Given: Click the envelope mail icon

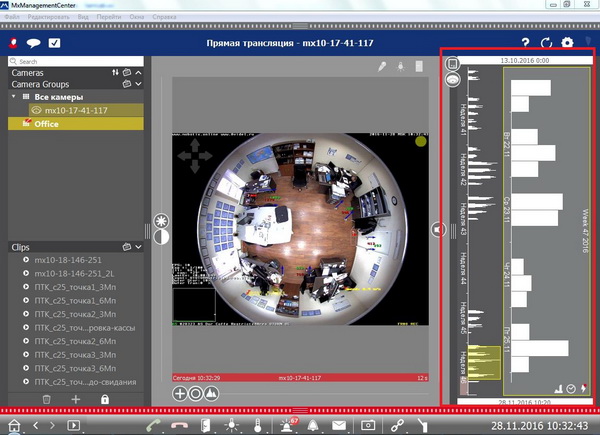Looking at the screenshot, I should tap(339, 425).
